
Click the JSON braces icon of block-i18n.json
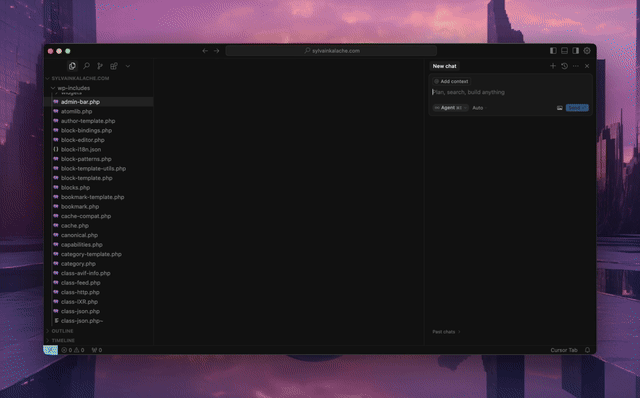[x=56, y=149]
